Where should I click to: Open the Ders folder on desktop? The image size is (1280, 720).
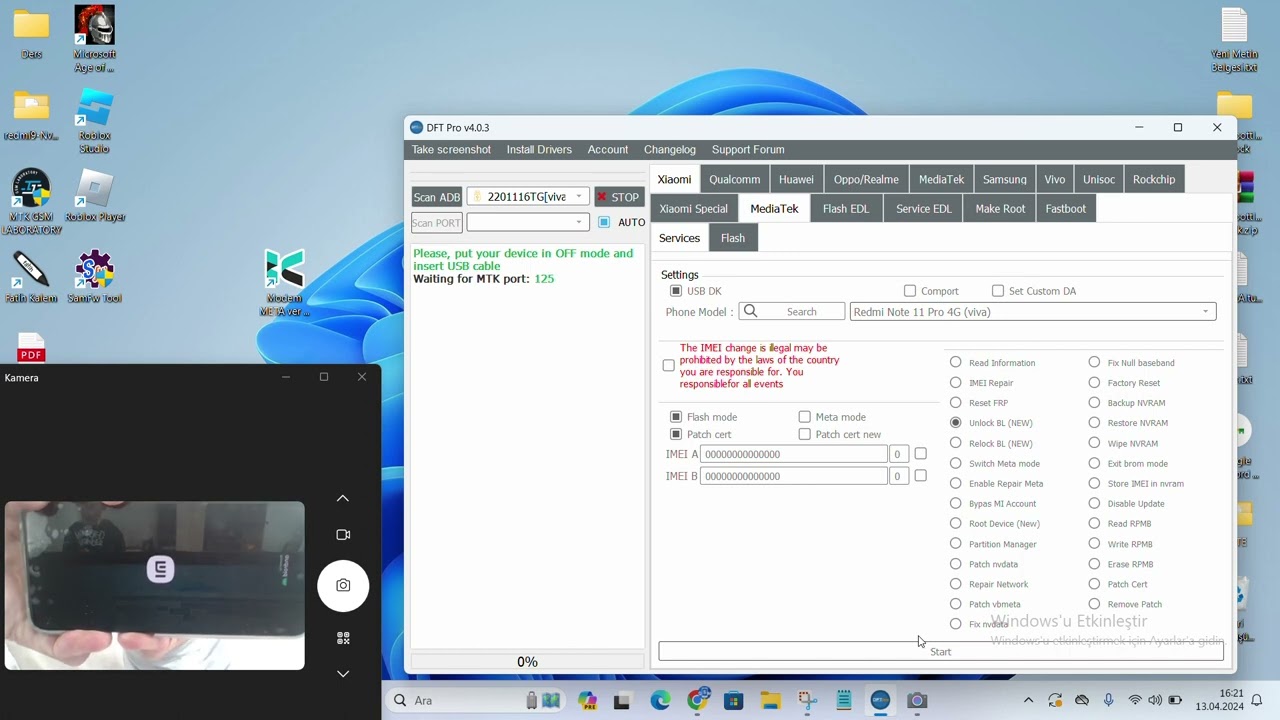[x=31, y=33]
